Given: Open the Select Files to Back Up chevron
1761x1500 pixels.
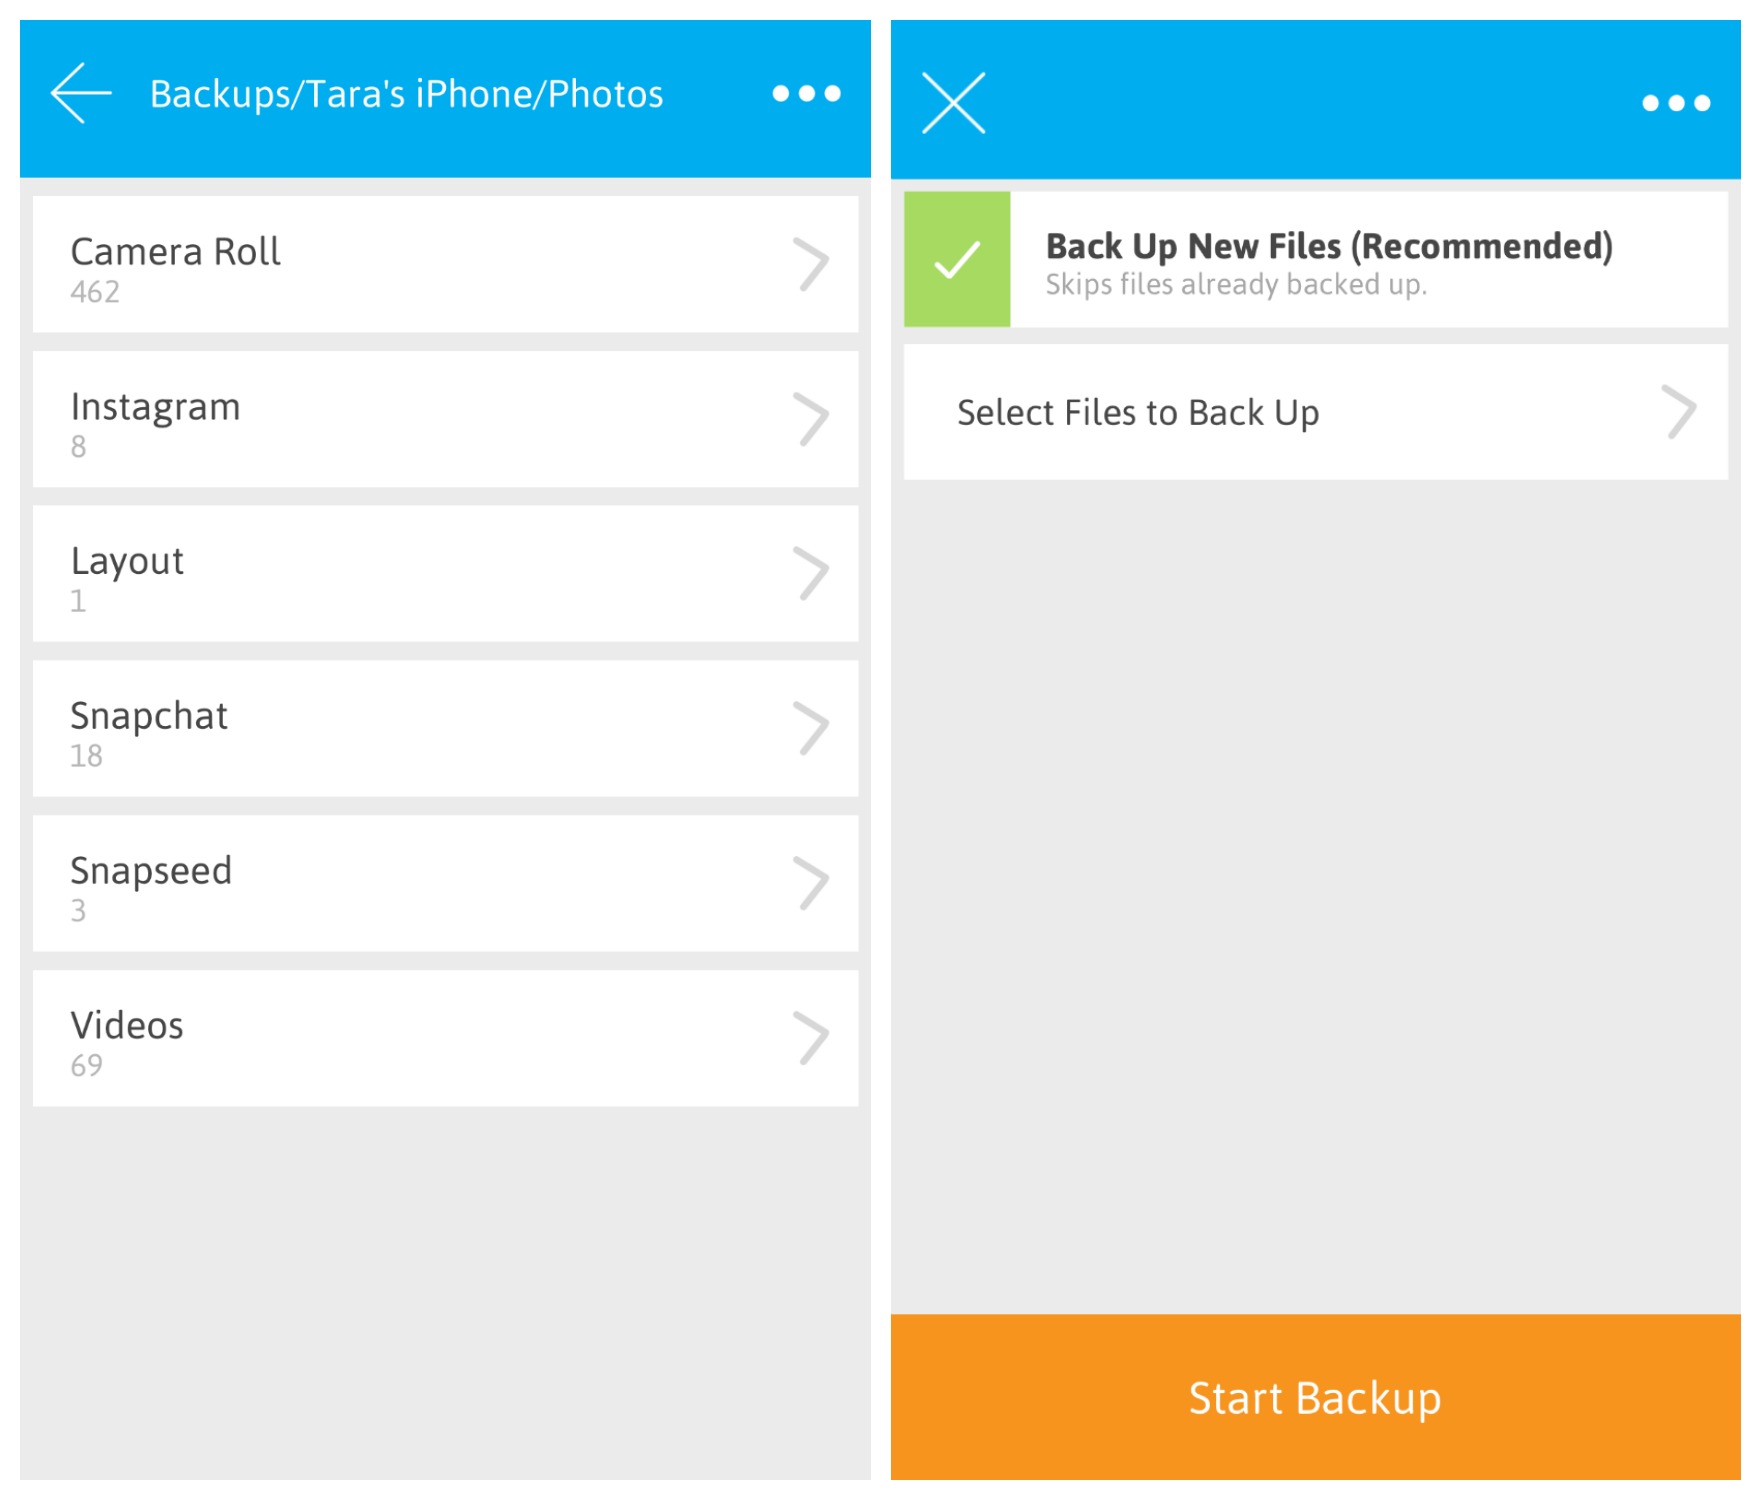Looking at the screenshot, I should 1679,412.
